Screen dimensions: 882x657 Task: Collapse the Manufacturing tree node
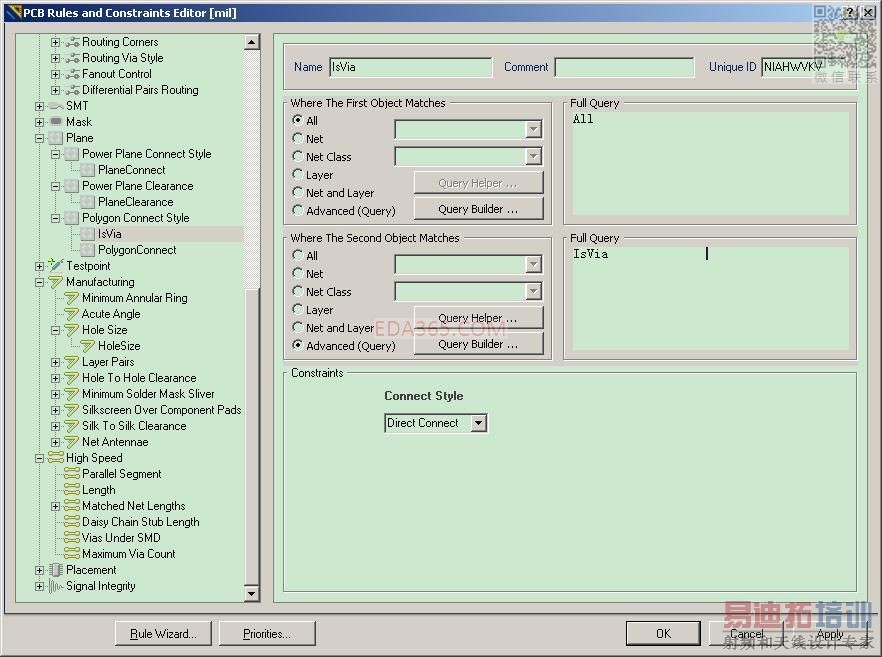pyautogui.click(x=40, y=282)
